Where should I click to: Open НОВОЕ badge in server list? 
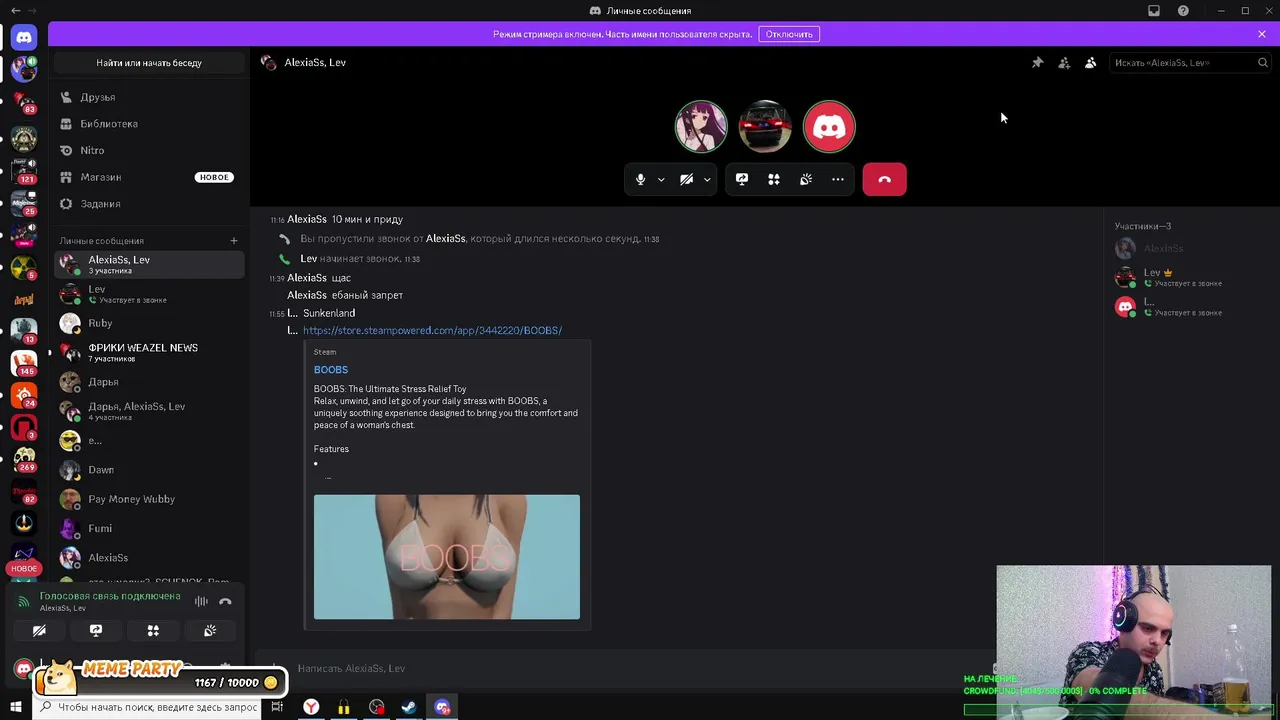[x=24, y=568]
